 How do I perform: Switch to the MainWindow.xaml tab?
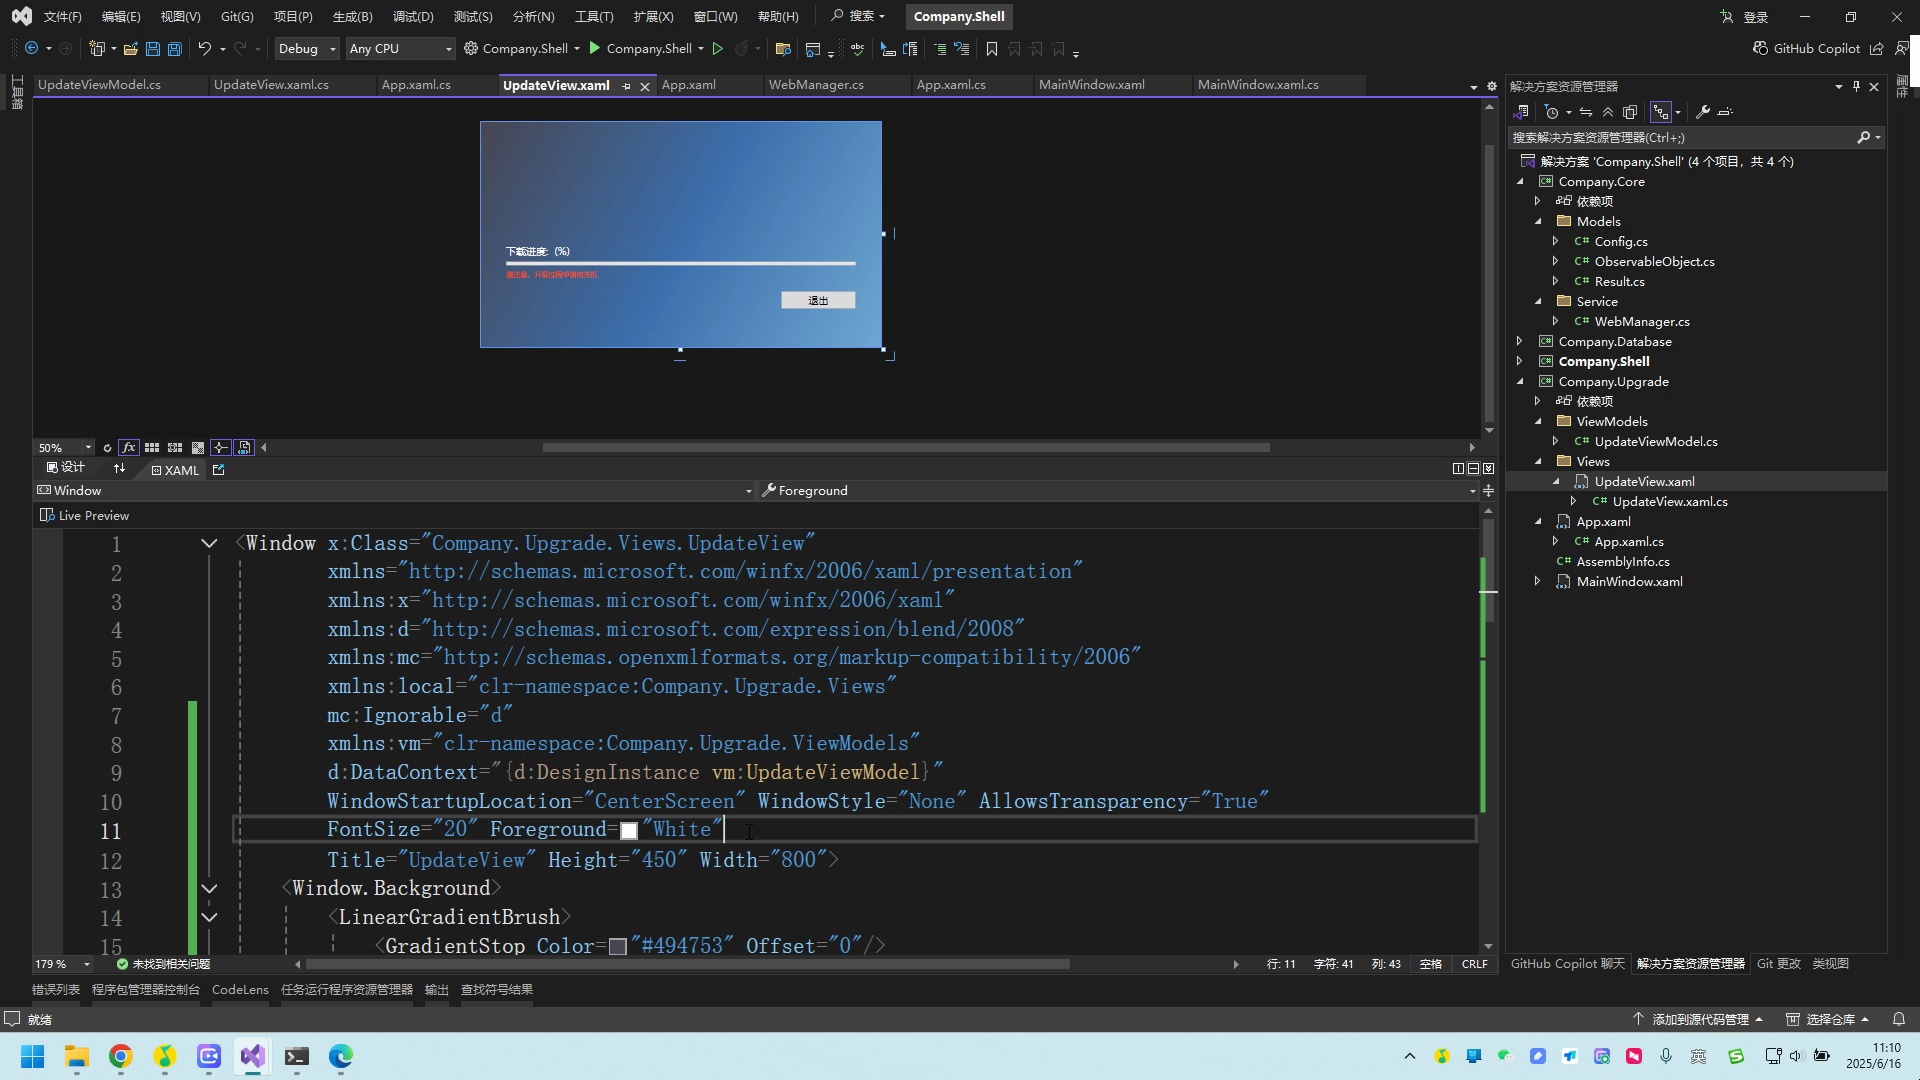[x=1092, y=85]
